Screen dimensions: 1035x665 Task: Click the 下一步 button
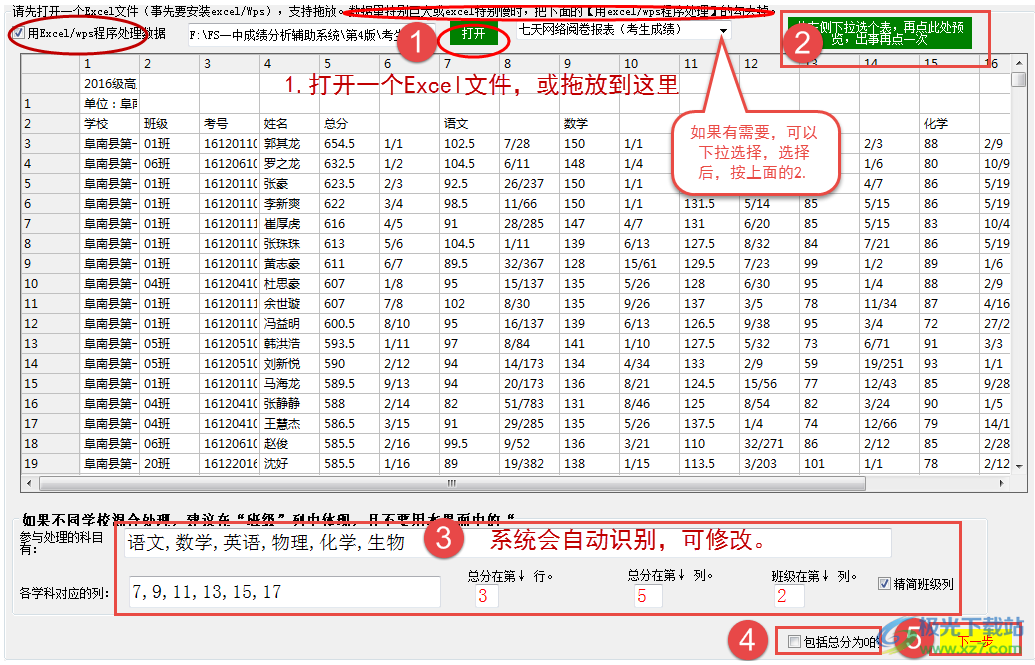[x=976, y=641]
